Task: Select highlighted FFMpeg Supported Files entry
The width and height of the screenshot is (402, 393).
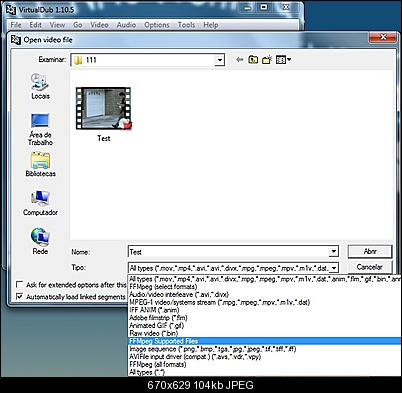Action: pyautogui.click(x=265, y=341)
